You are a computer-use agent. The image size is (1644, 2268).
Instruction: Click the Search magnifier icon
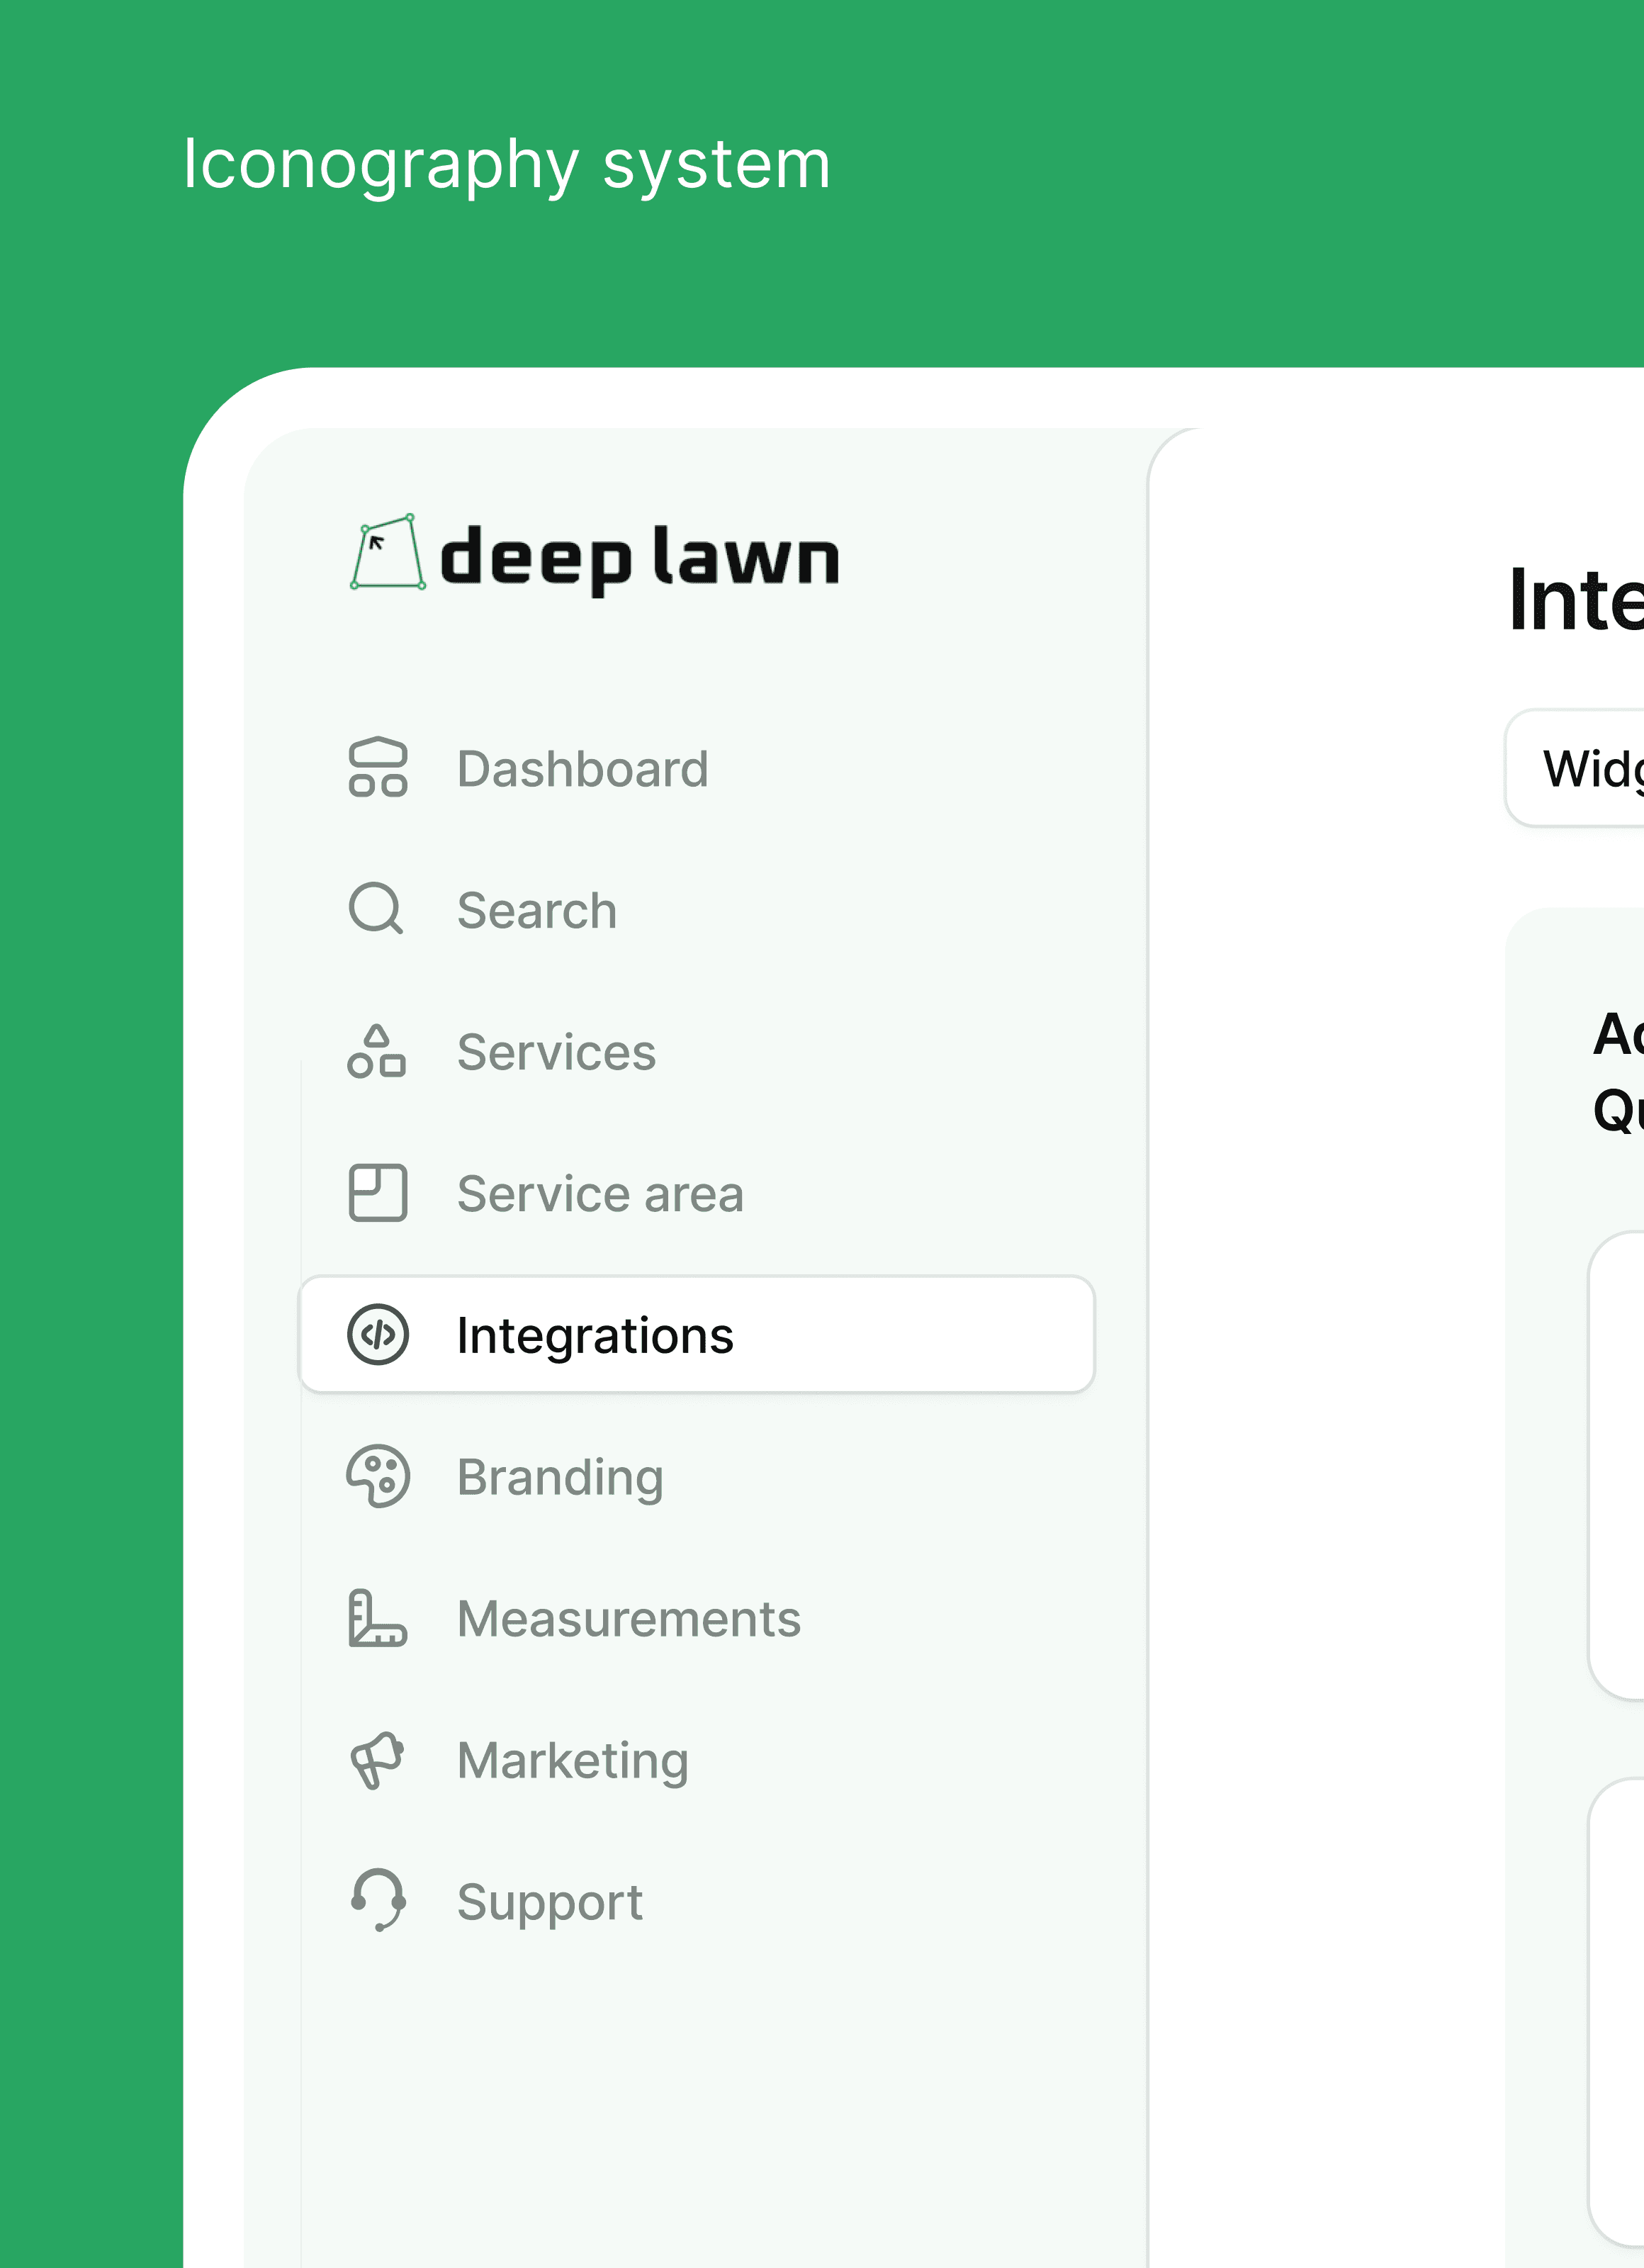point(376,908)
